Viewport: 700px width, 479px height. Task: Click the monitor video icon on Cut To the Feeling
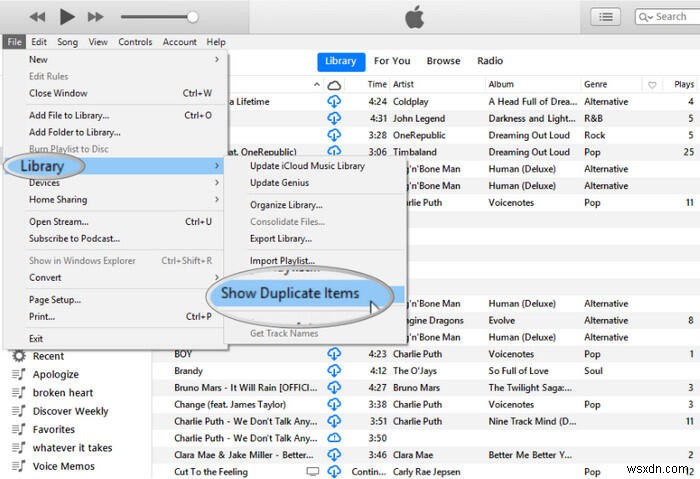[313, 472]
